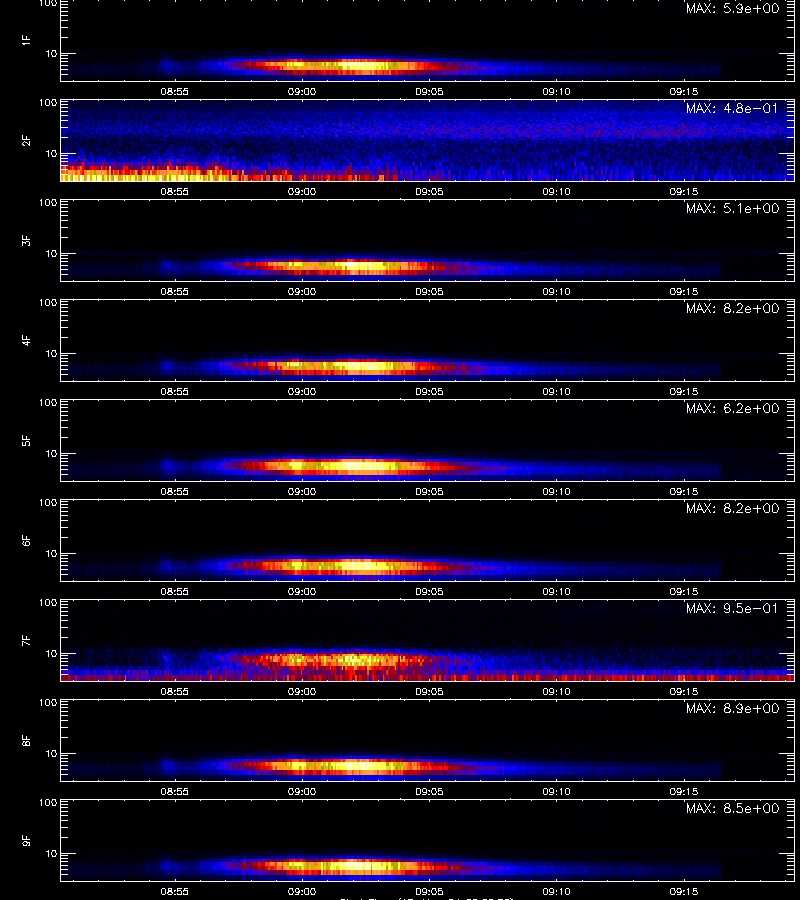The width and height of the screenshot is (800, 900).
Task: Click the 9F panel label
Action: 26,841
